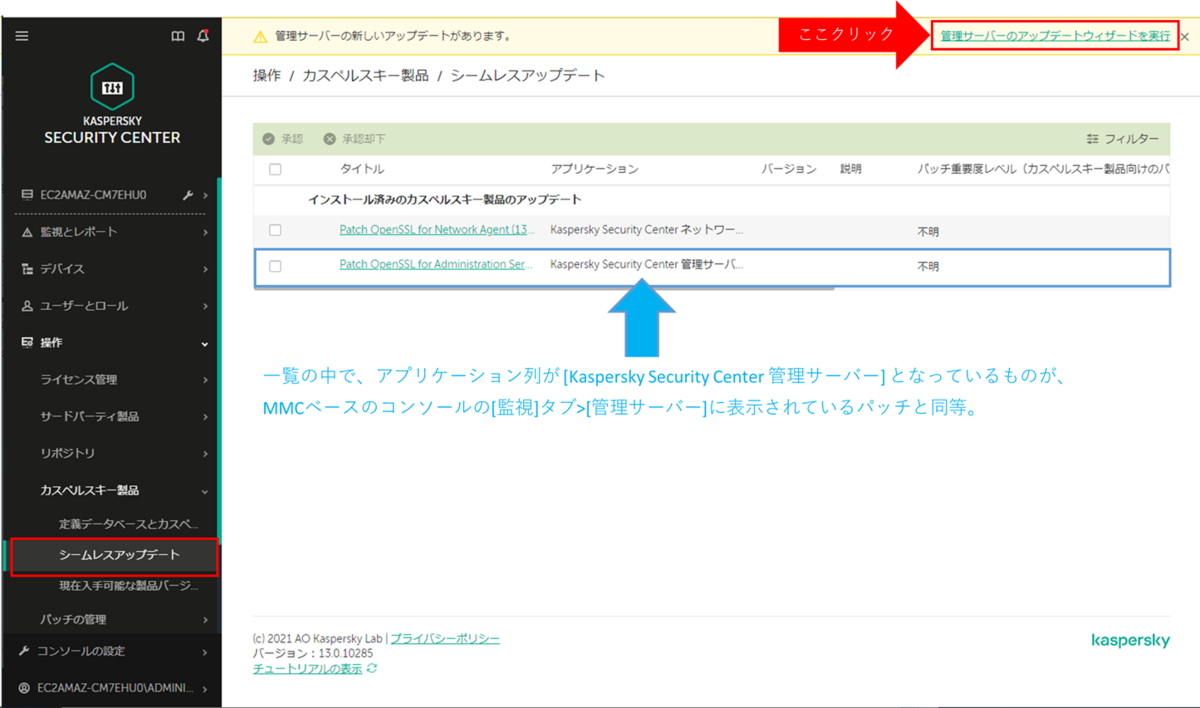Open チュートリアルの表示 link
The image size is (1200, 708).
pos(307,669)
